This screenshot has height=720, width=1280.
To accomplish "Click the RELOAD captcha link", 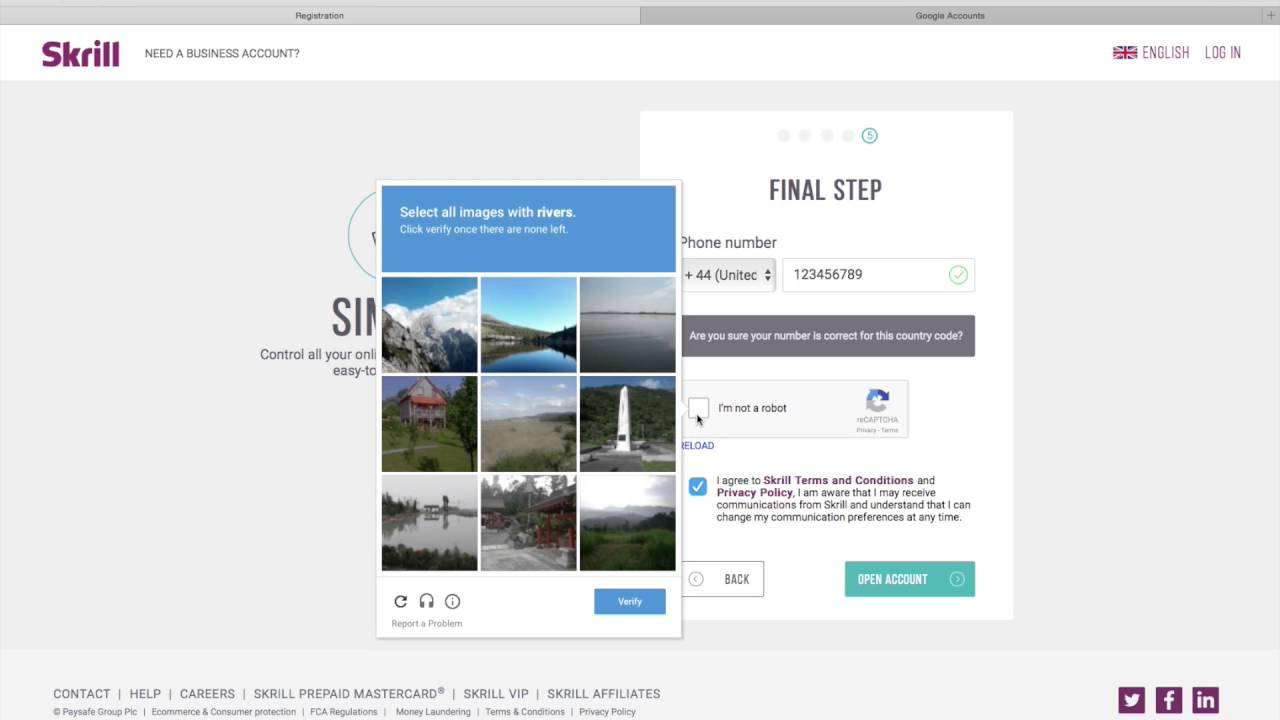I will pos(698,446).
